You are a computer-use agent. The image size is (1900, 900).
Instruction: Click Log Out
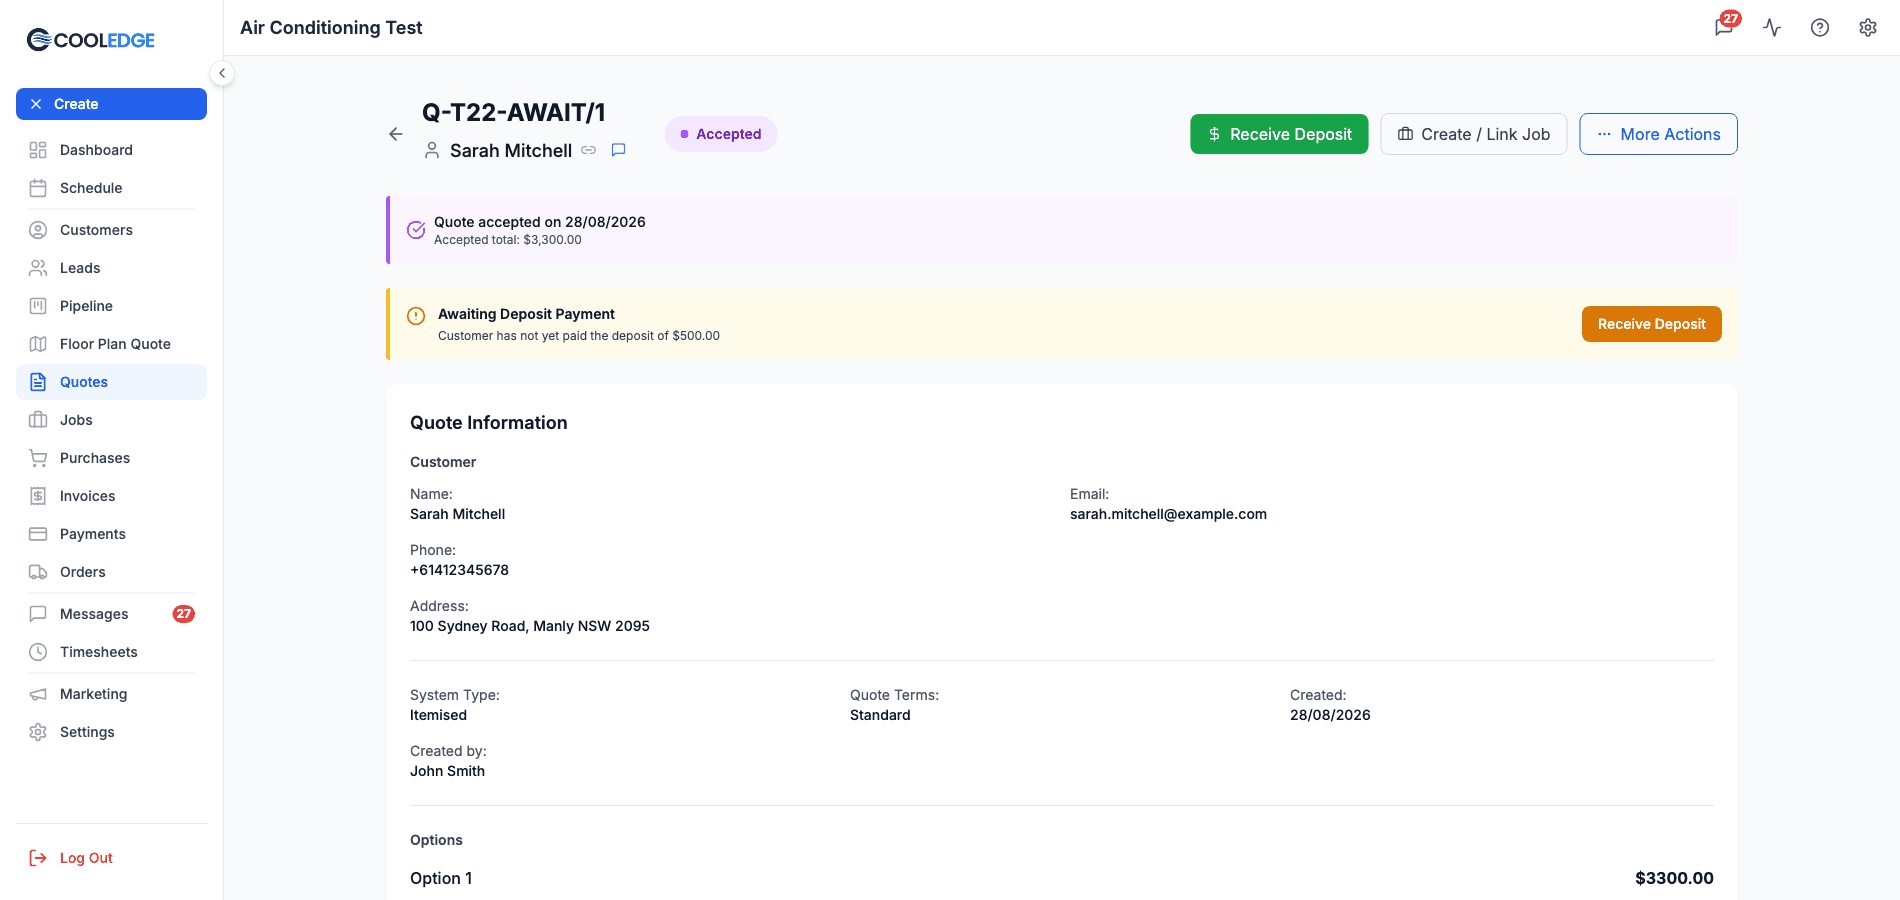click(x=111, y=858)
